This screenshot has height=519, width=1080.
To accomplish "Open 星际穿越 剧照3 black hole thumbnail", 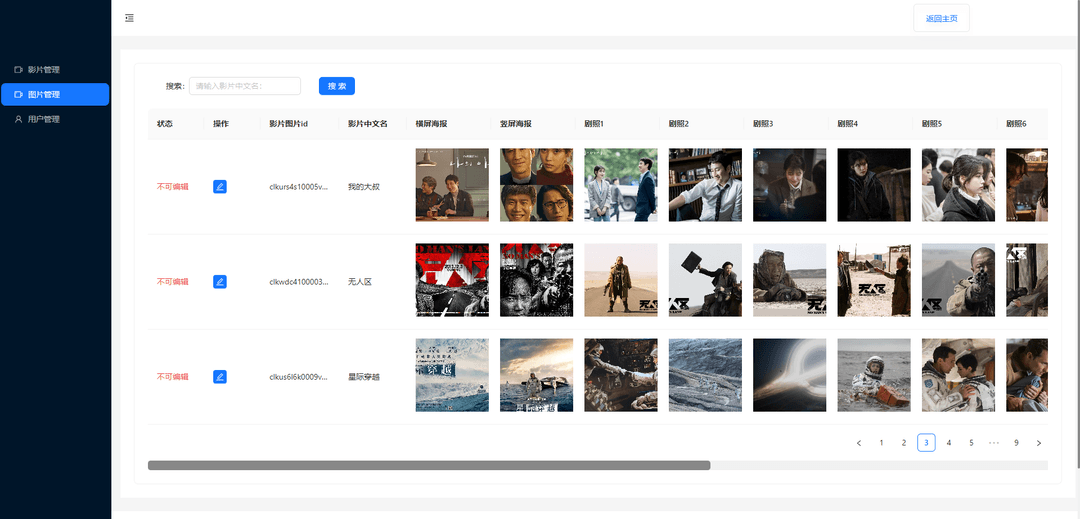I will tap(789, 375).
